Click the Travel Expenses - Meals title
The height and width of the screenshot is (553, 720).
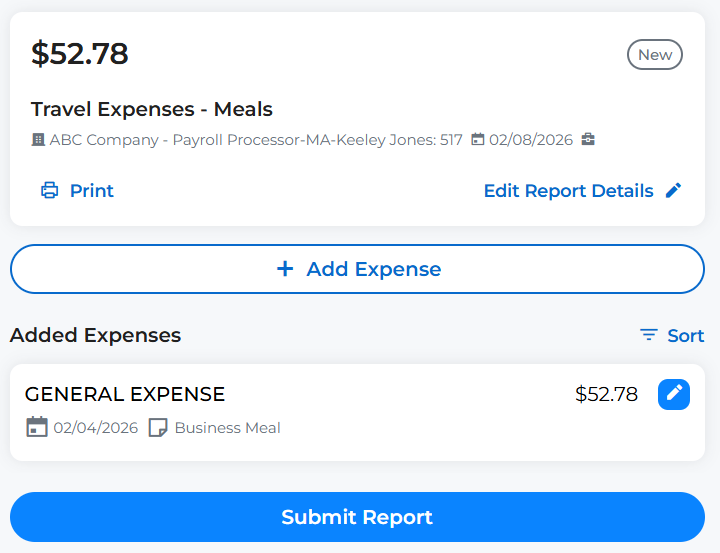coord(152,109)
